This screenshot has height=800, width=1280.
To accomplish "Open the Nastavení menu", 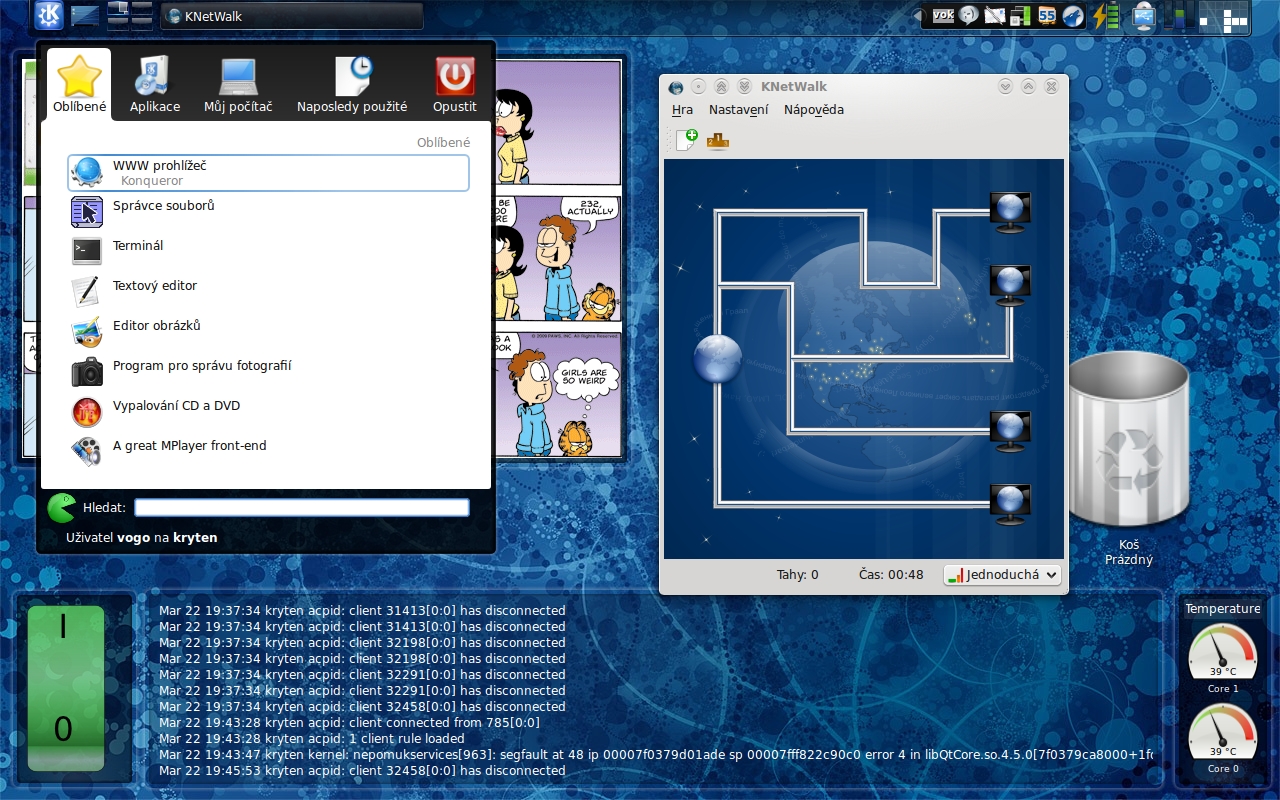I will [x=739, y=110].
